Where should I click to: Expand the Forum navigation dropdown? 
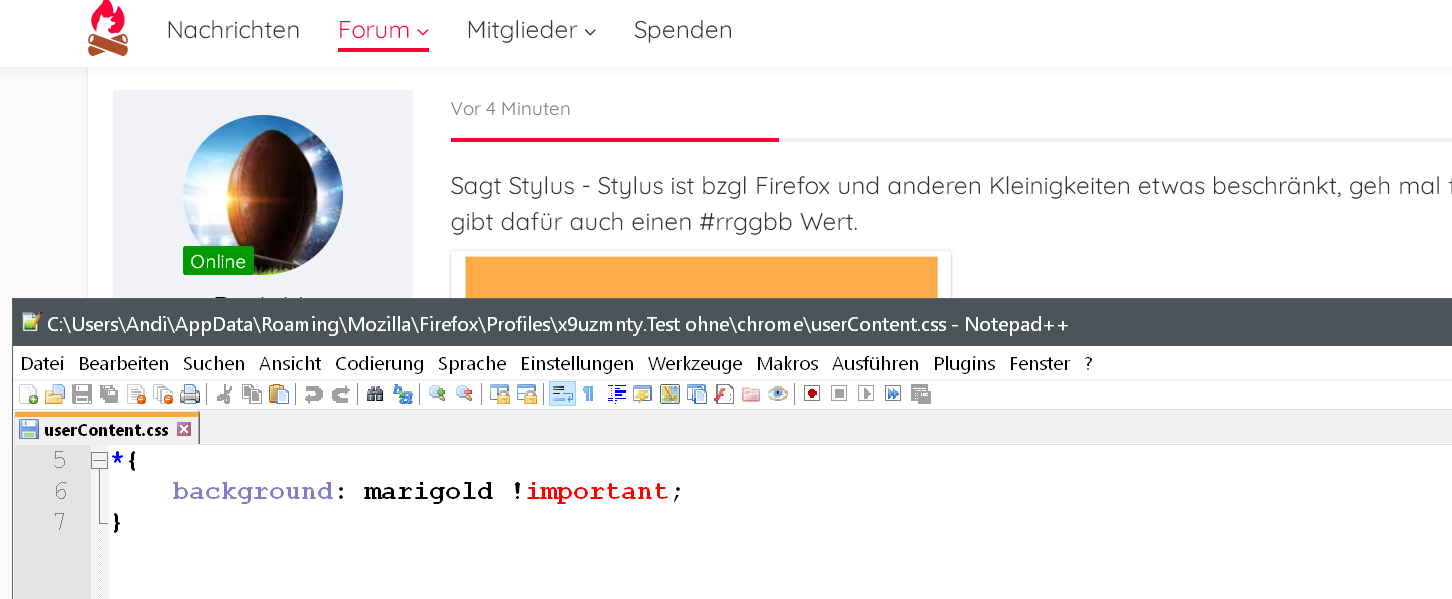383,30
